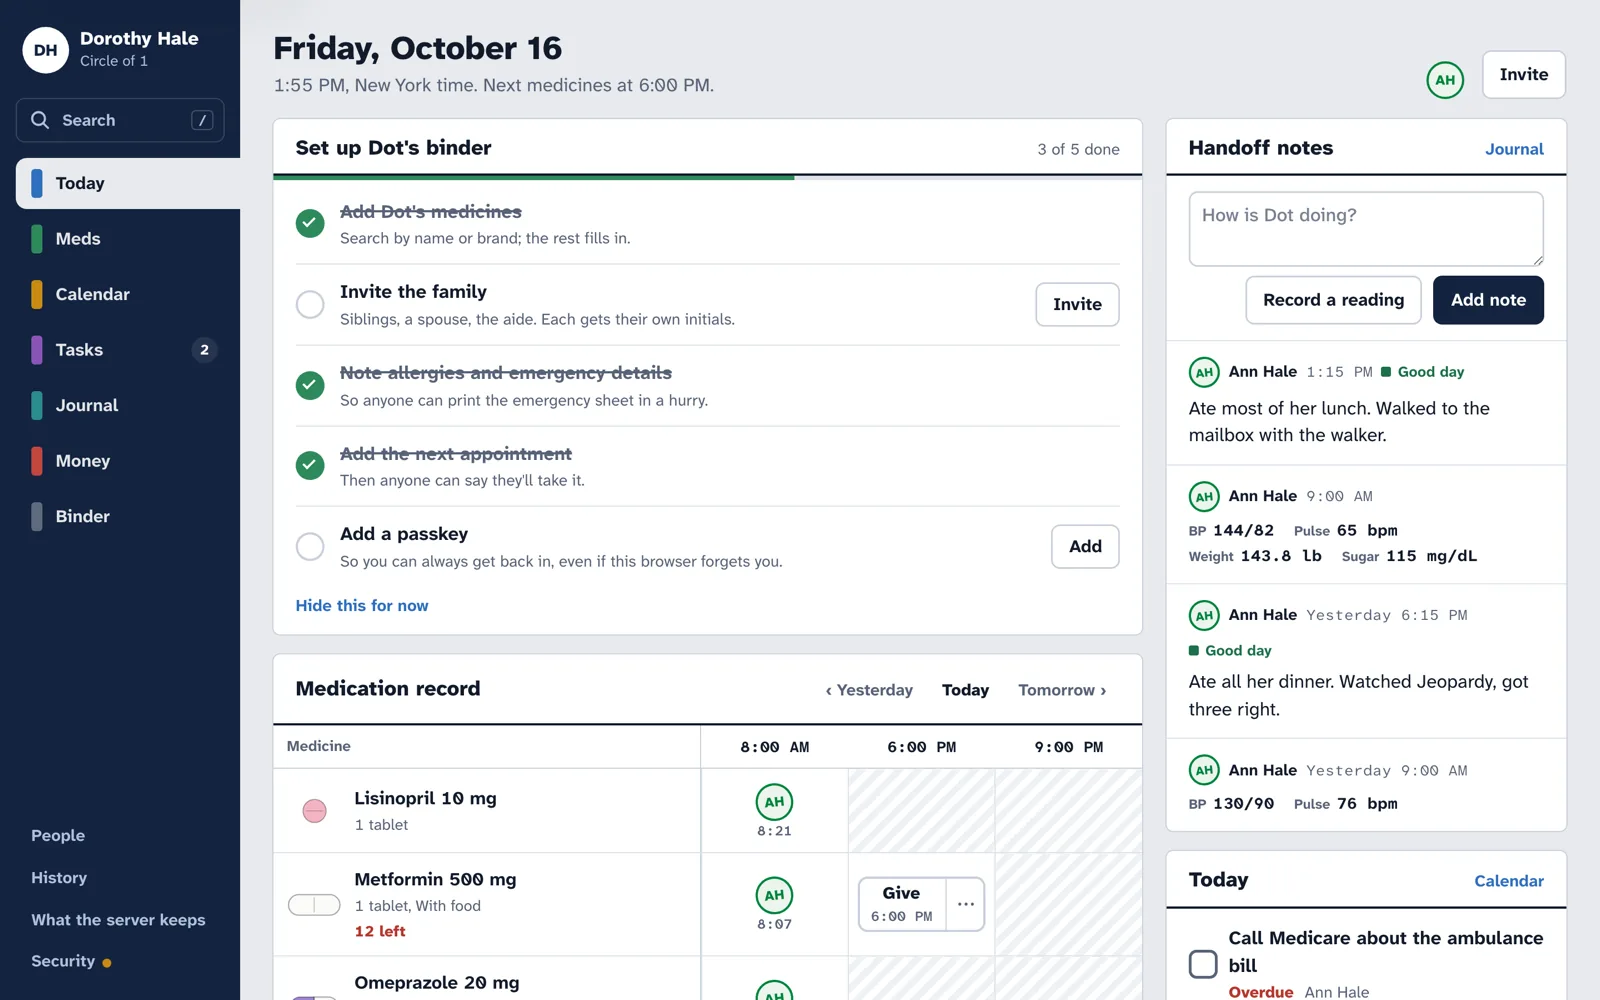Screen dimensions: 1600x1000
Task: Give the Metformin 6:00 PM dose
Action: coord(901,904)
